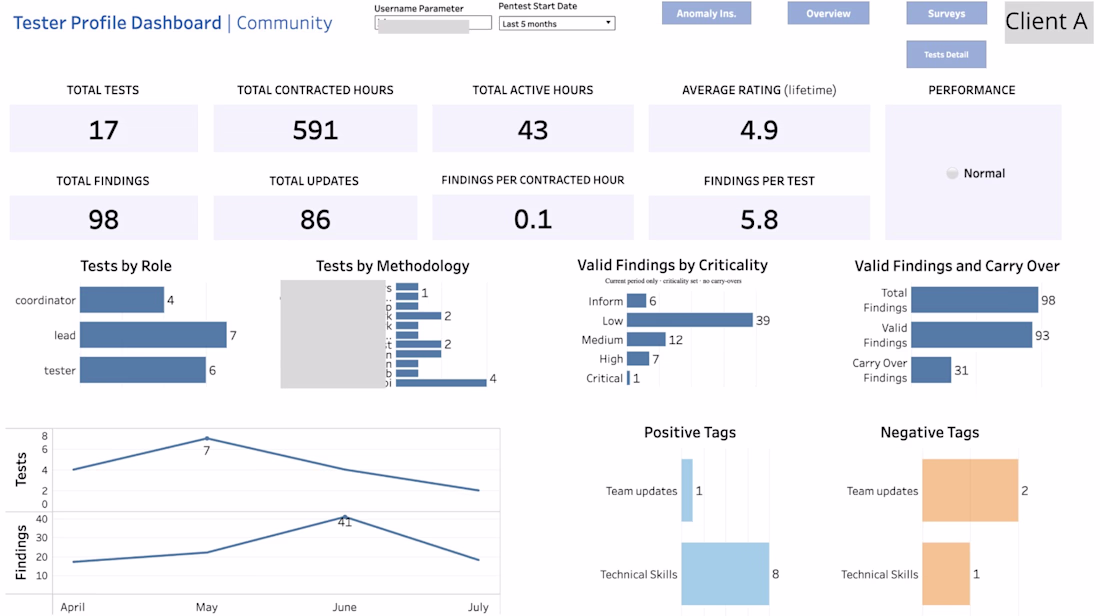Select the Tester Profile Dashboard title
This screenshot has width=1100, height=616.
(117, 22)
